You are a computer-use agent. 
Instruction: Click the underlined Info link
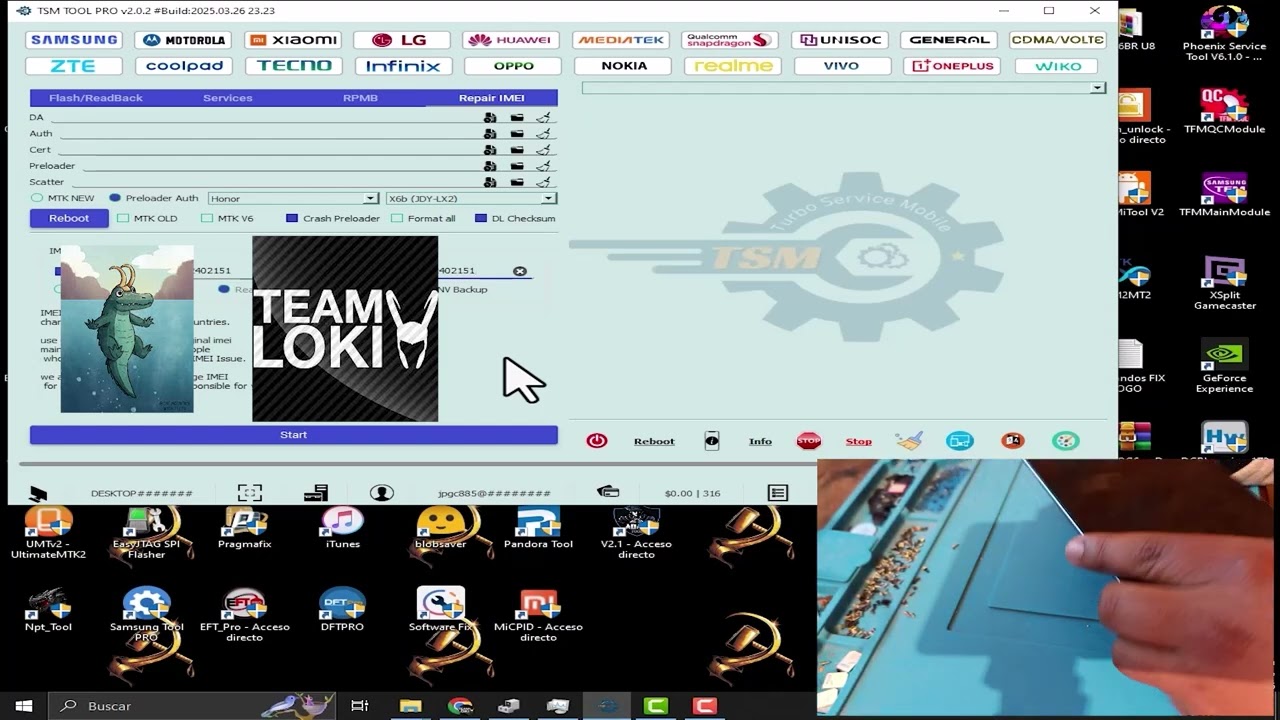[x=760, y=441]
